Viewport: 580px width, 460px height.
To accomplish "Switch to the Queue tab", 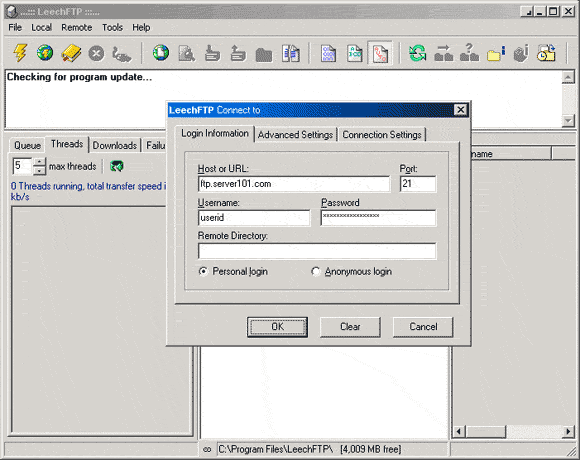I will point(27,145).
